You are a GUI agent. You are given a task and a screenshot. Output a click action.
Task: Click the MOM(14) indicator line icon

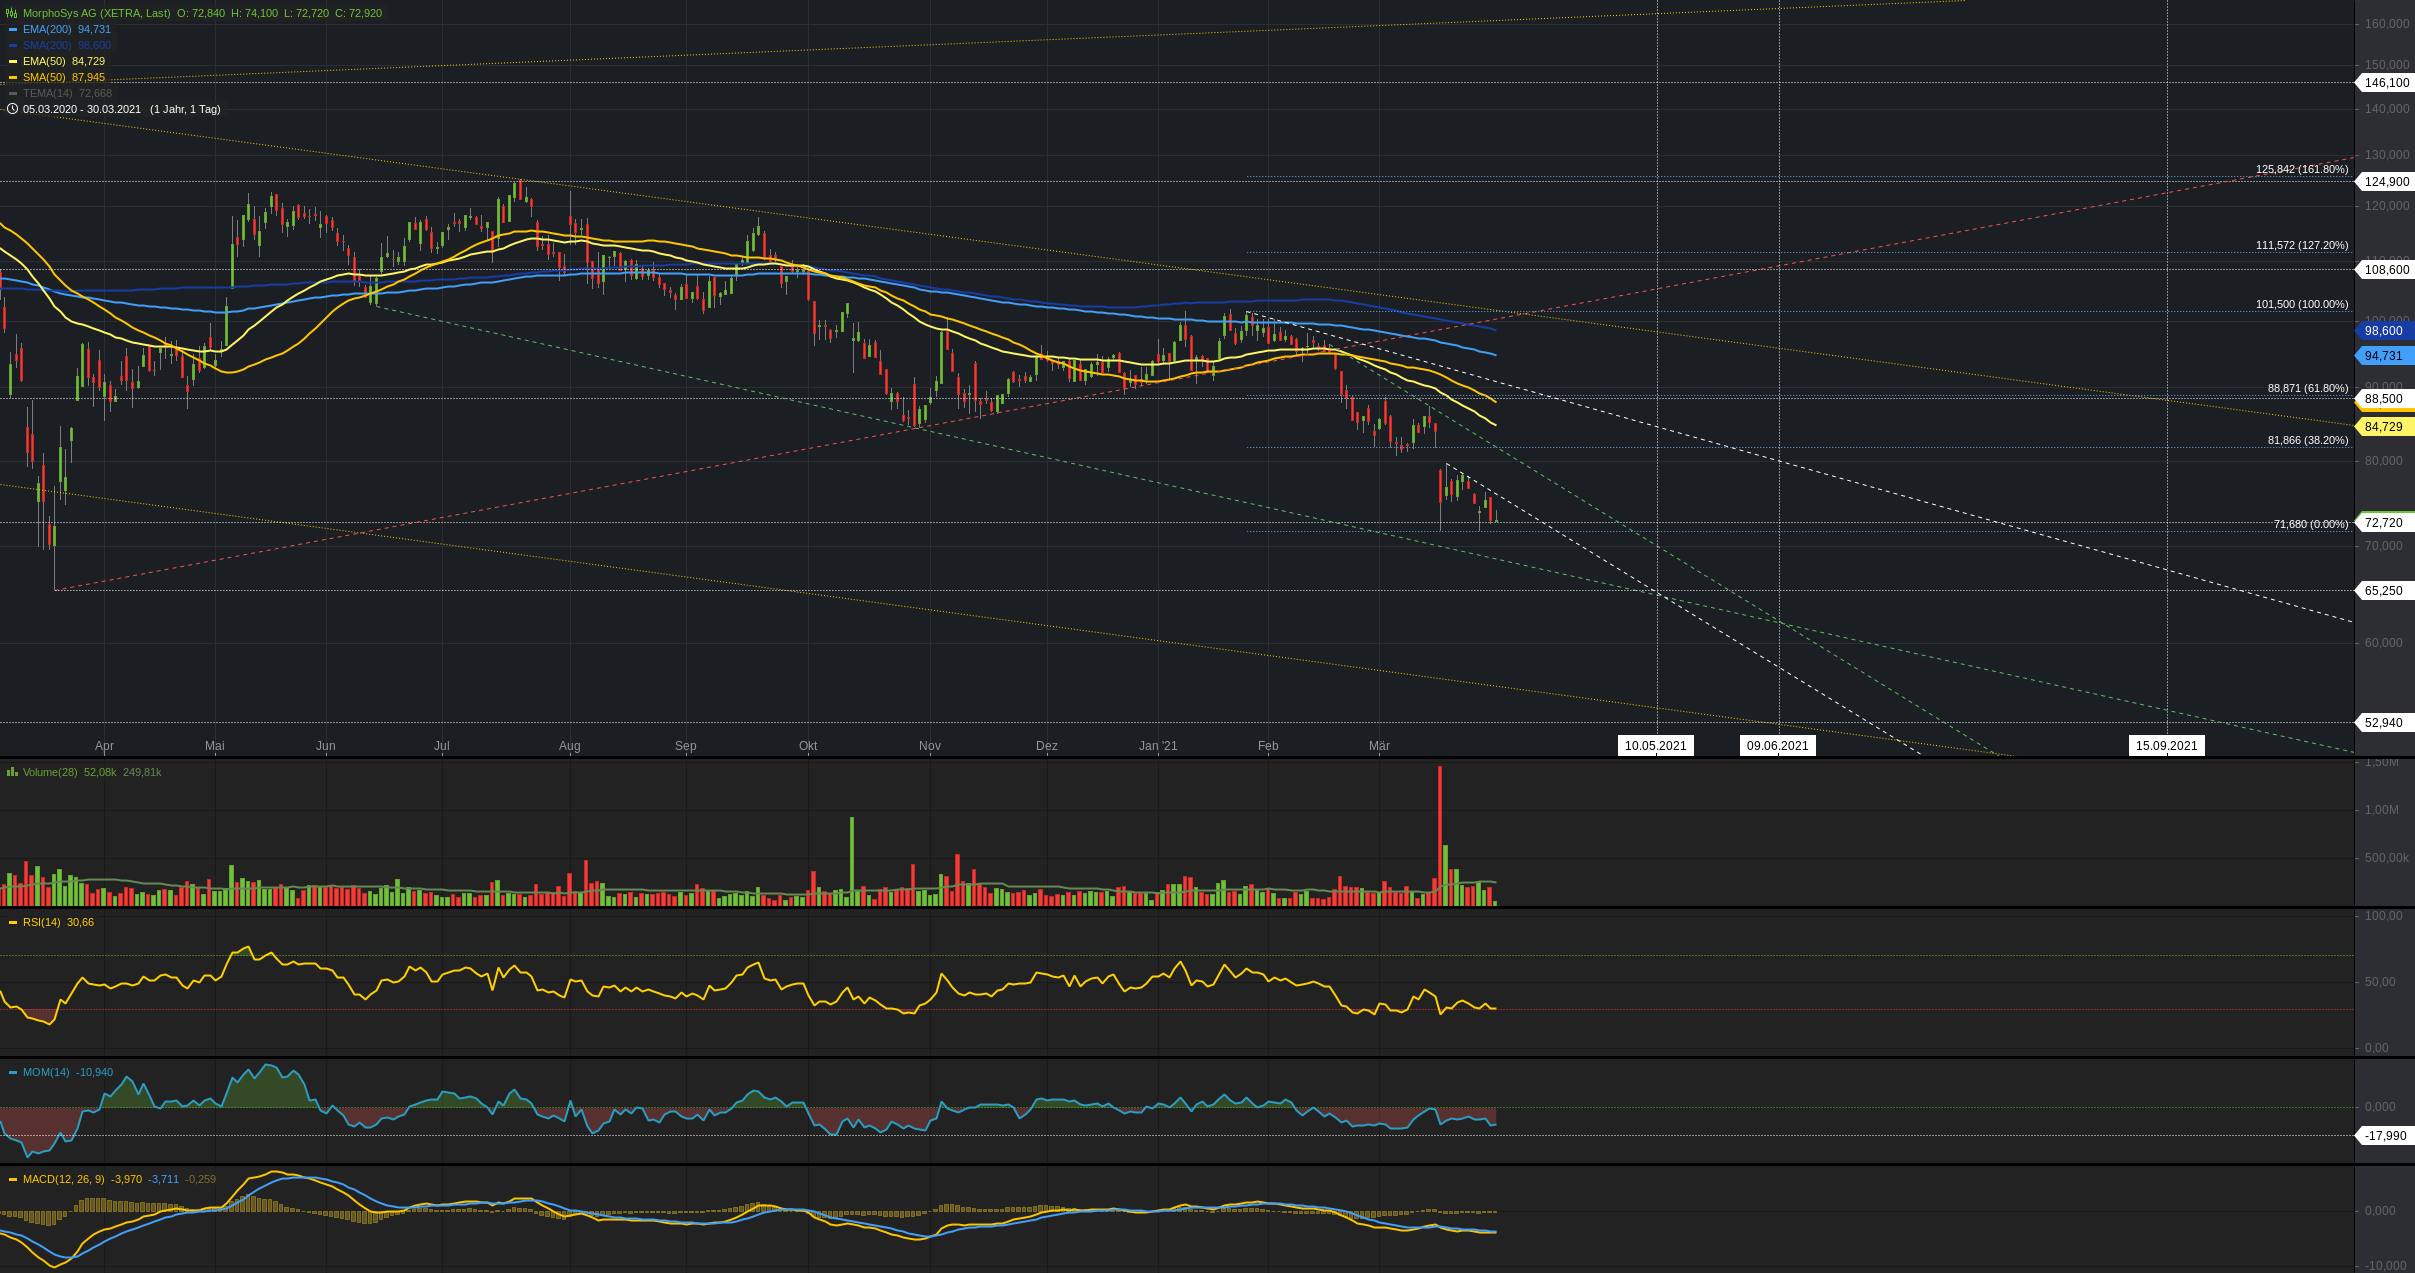(13, 1072)
